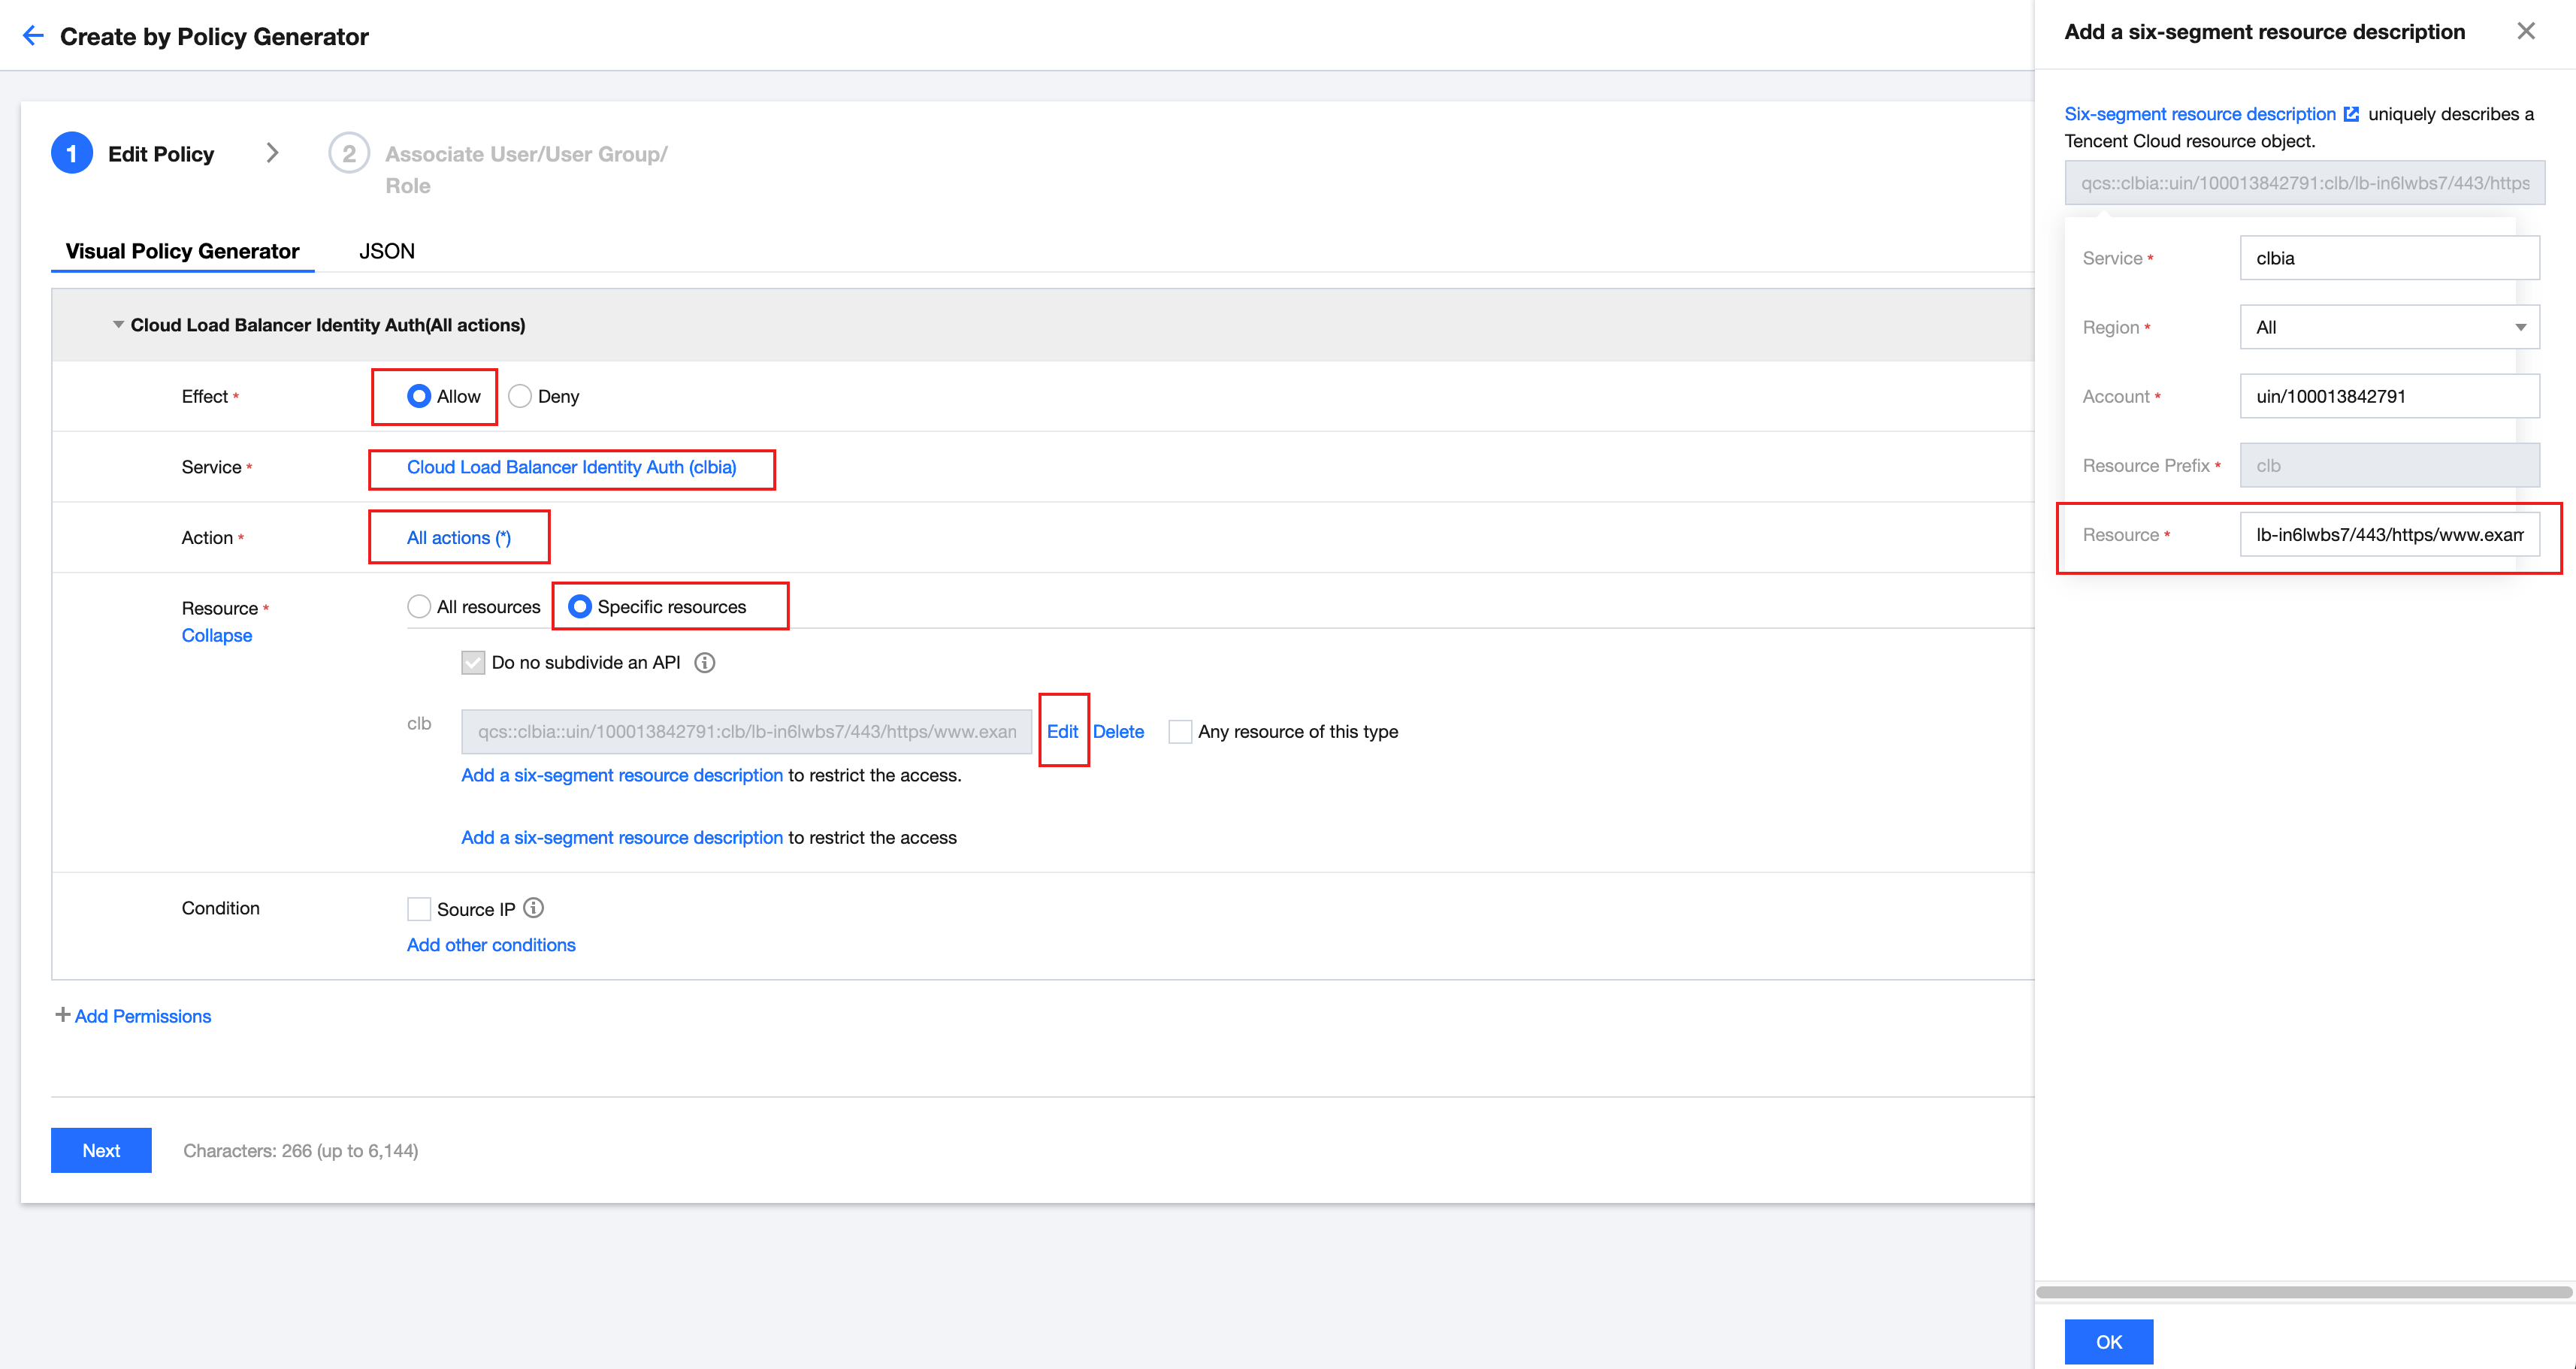The height and width of the screenshot is (1369, 2576).
Task: Switch to the JSON tab
Action: [386, 251]
